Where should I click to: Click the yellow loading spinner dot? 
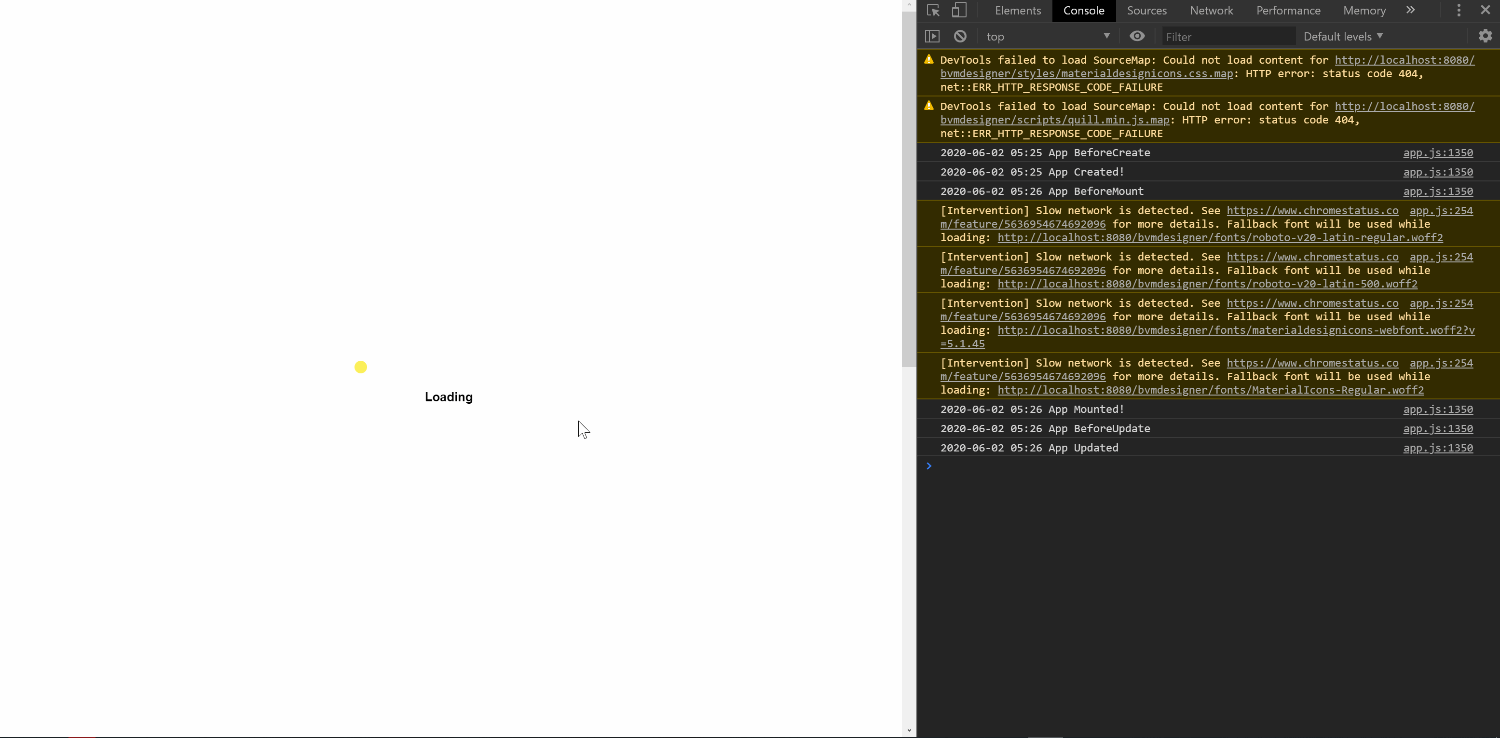point(361,367)
